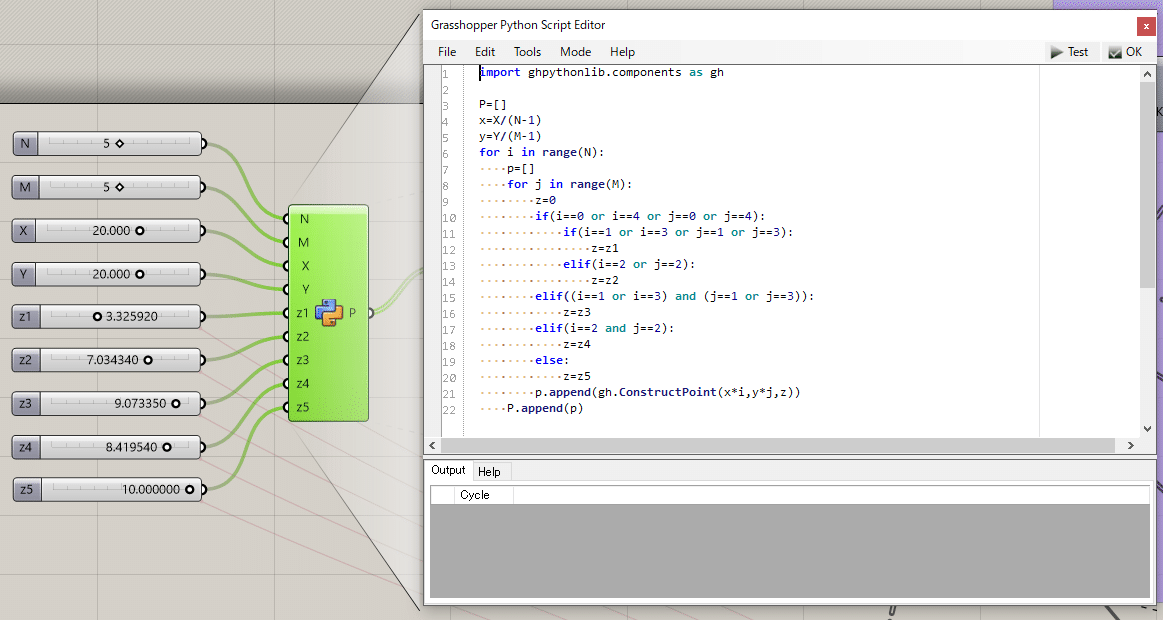Select the z3 slider name label
Screen dimensions: 1163x620
coord(26,404)
